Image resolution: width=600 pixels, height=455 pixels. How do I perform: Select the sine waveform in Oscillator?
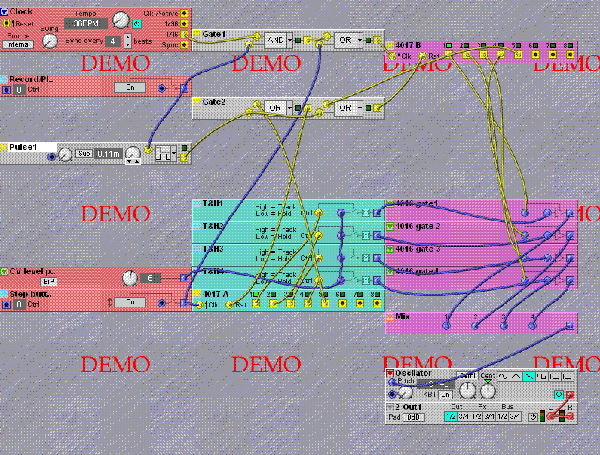click(503, 377)
